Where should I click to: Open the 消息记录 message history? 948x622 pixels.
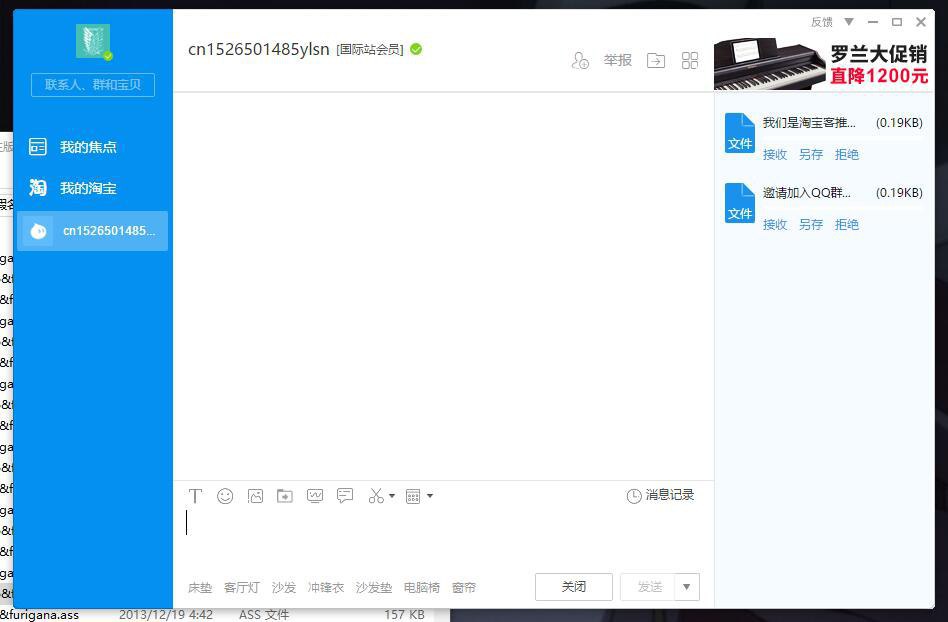click(x=660, y=496)
